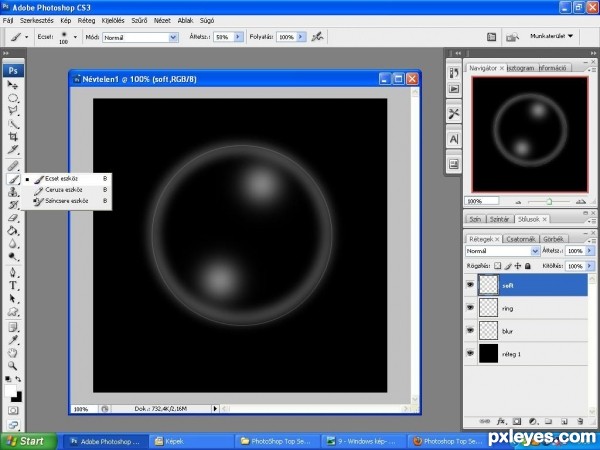The width and height of the screenshot is (600, 450).
Task: Select the Burn tool
Action: coord(13,256)
